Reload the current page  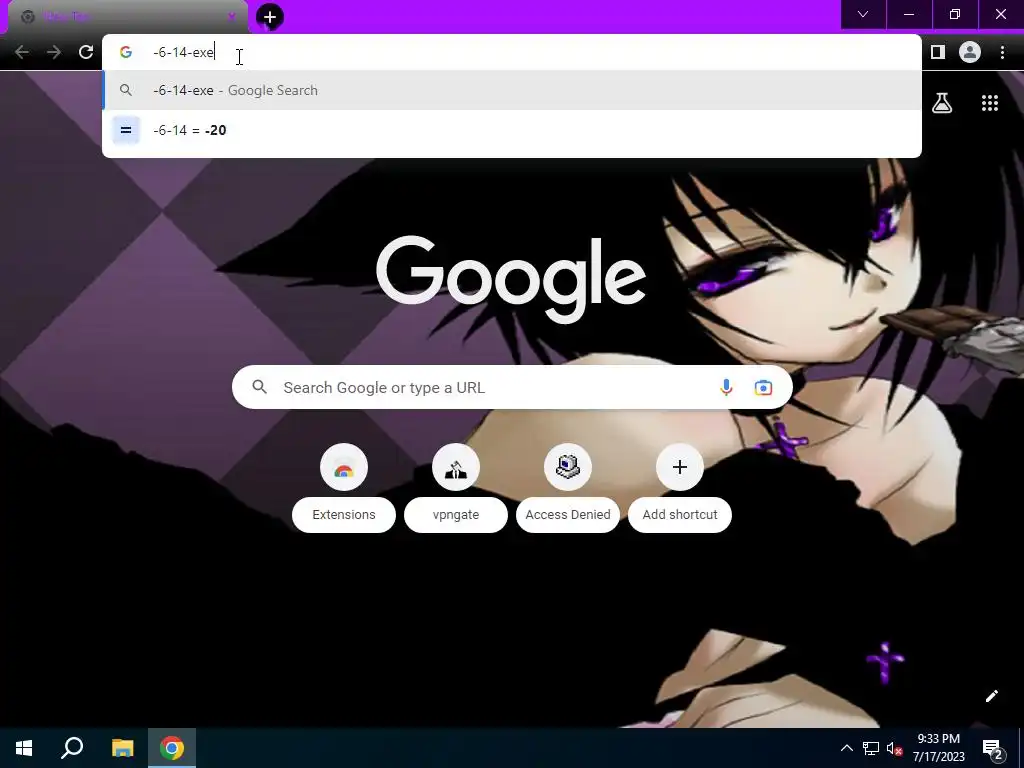click(x=86, y=52)
